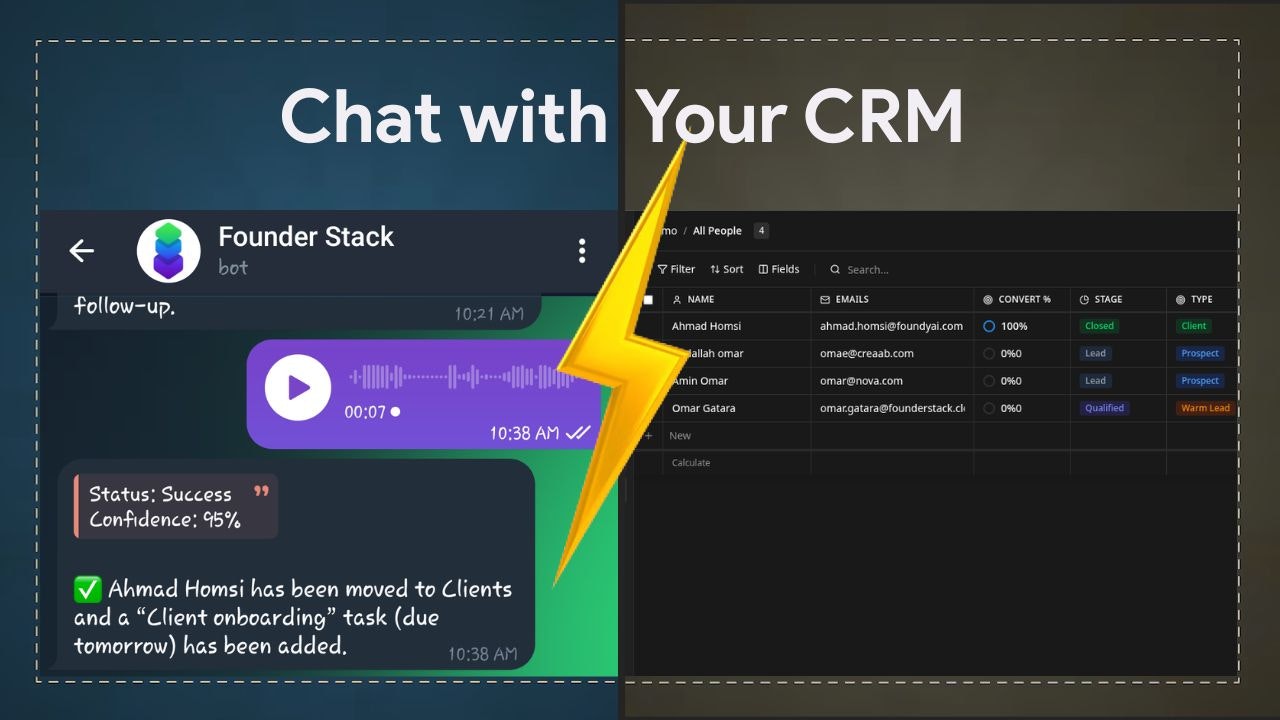The image size is (1280, 720).
Task: Tap the back arrow in the chat
Action: (81, 251)
